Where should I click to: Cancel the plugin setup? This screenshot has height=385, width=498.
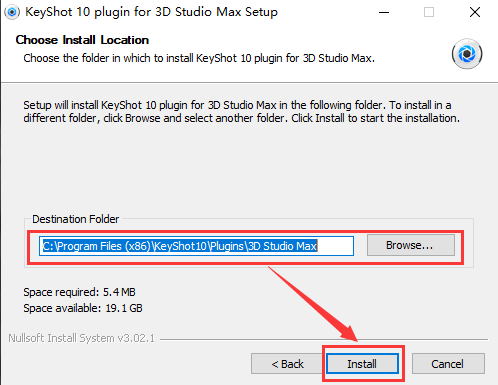pyautogui.click(x=448, y=364)
